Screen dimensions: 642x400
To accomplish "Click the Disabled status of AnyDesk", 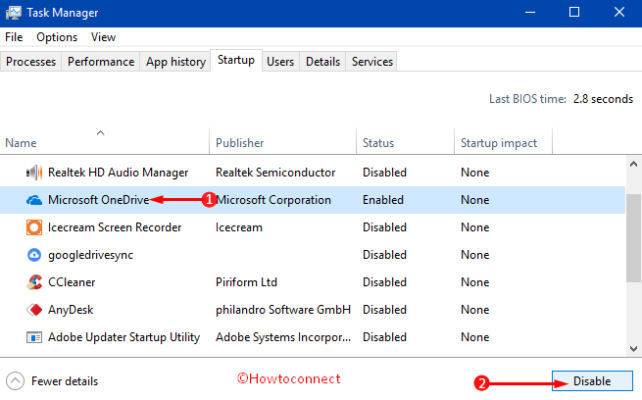I will tap(384, 310).
